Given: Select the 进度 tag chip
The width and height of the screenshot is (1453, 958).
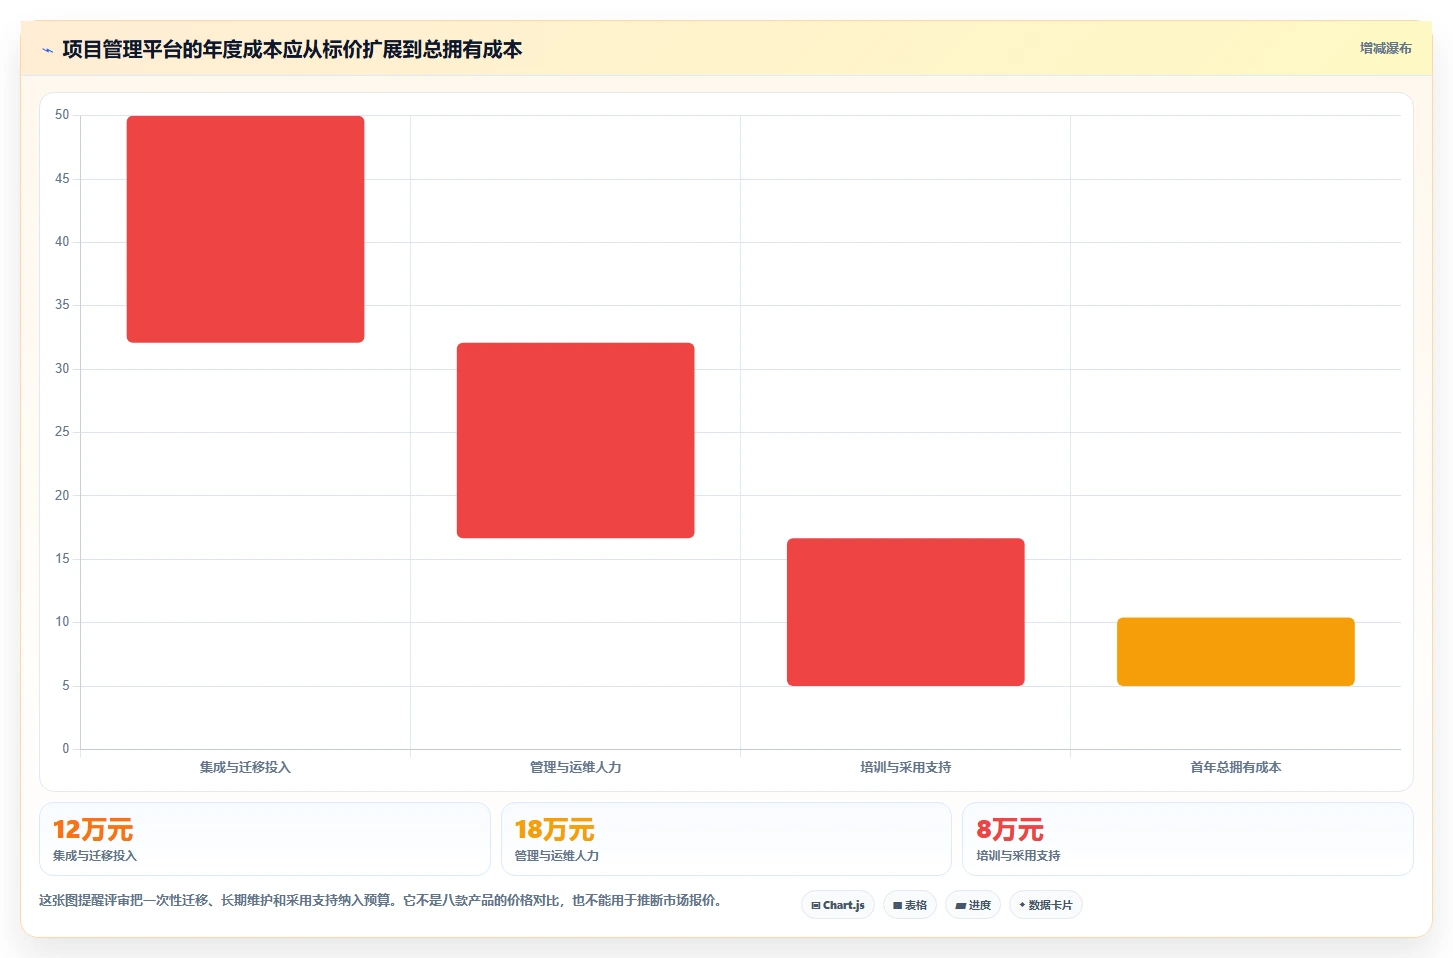Looking at the screenshot, I should (x=973, y=905).
